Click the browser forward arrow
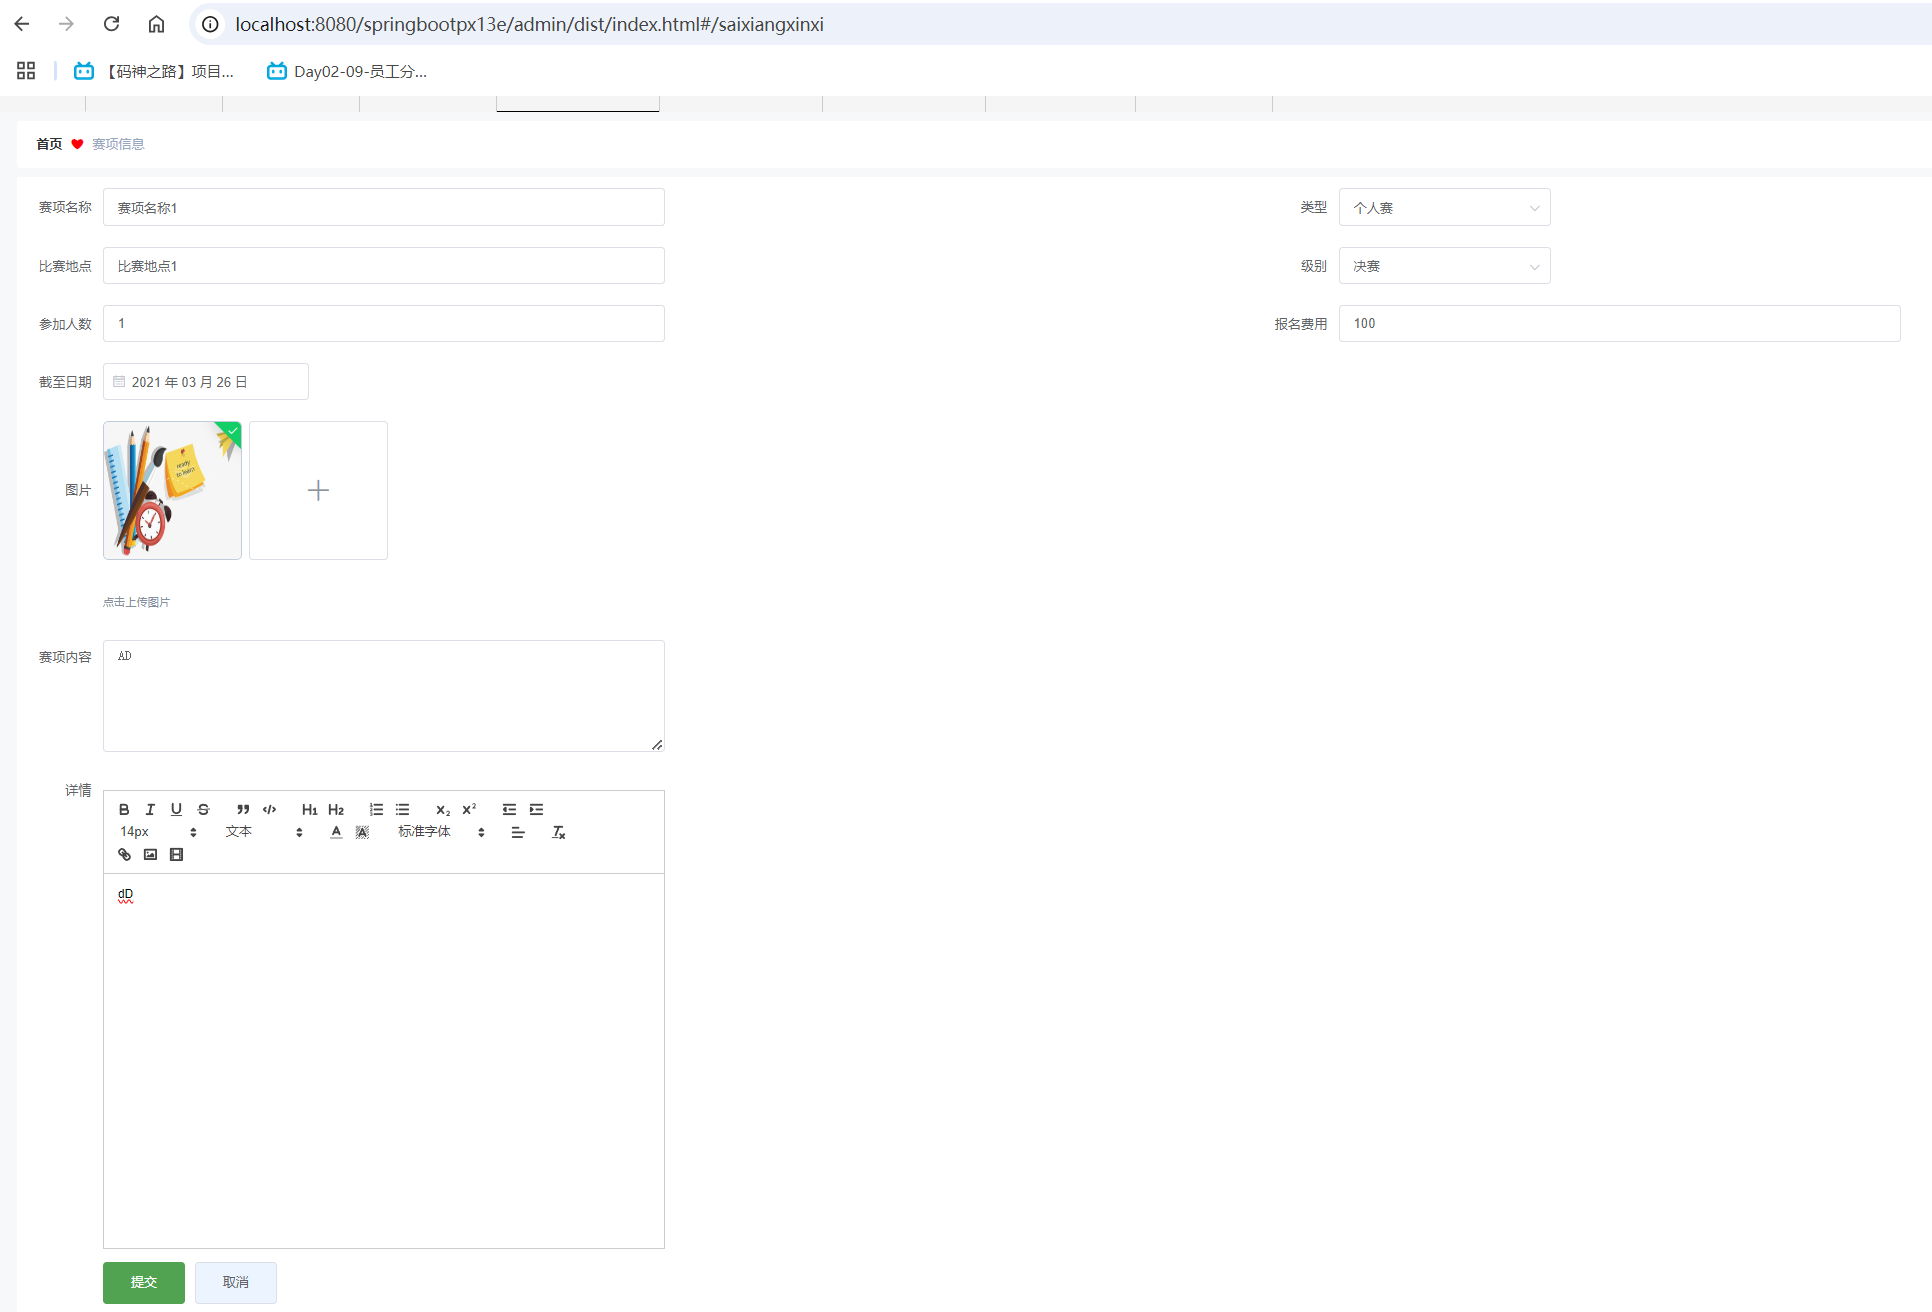Image resolution: width=1932 pixels, height=1312 pixels. (66, 24)
